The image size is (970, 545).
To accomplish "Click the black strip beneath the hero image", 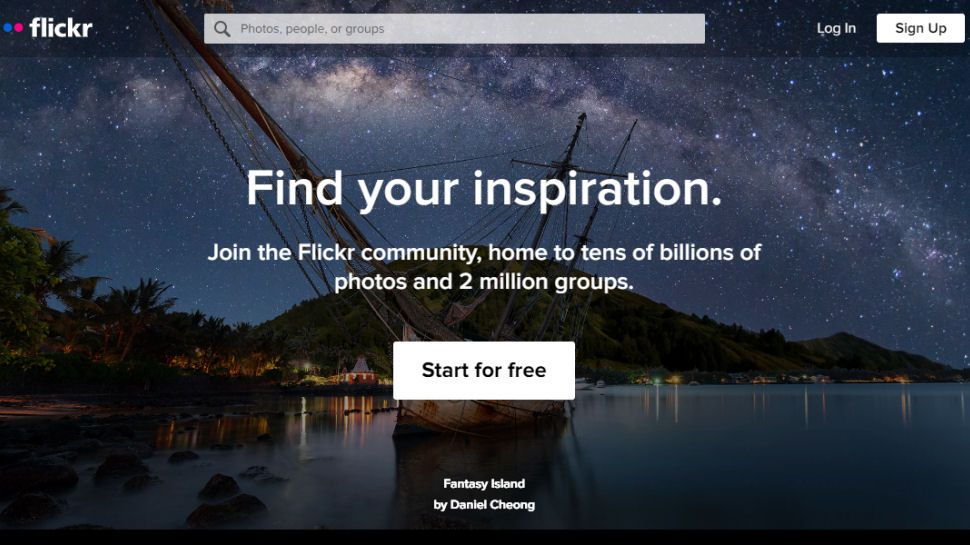I will [485, 537].
